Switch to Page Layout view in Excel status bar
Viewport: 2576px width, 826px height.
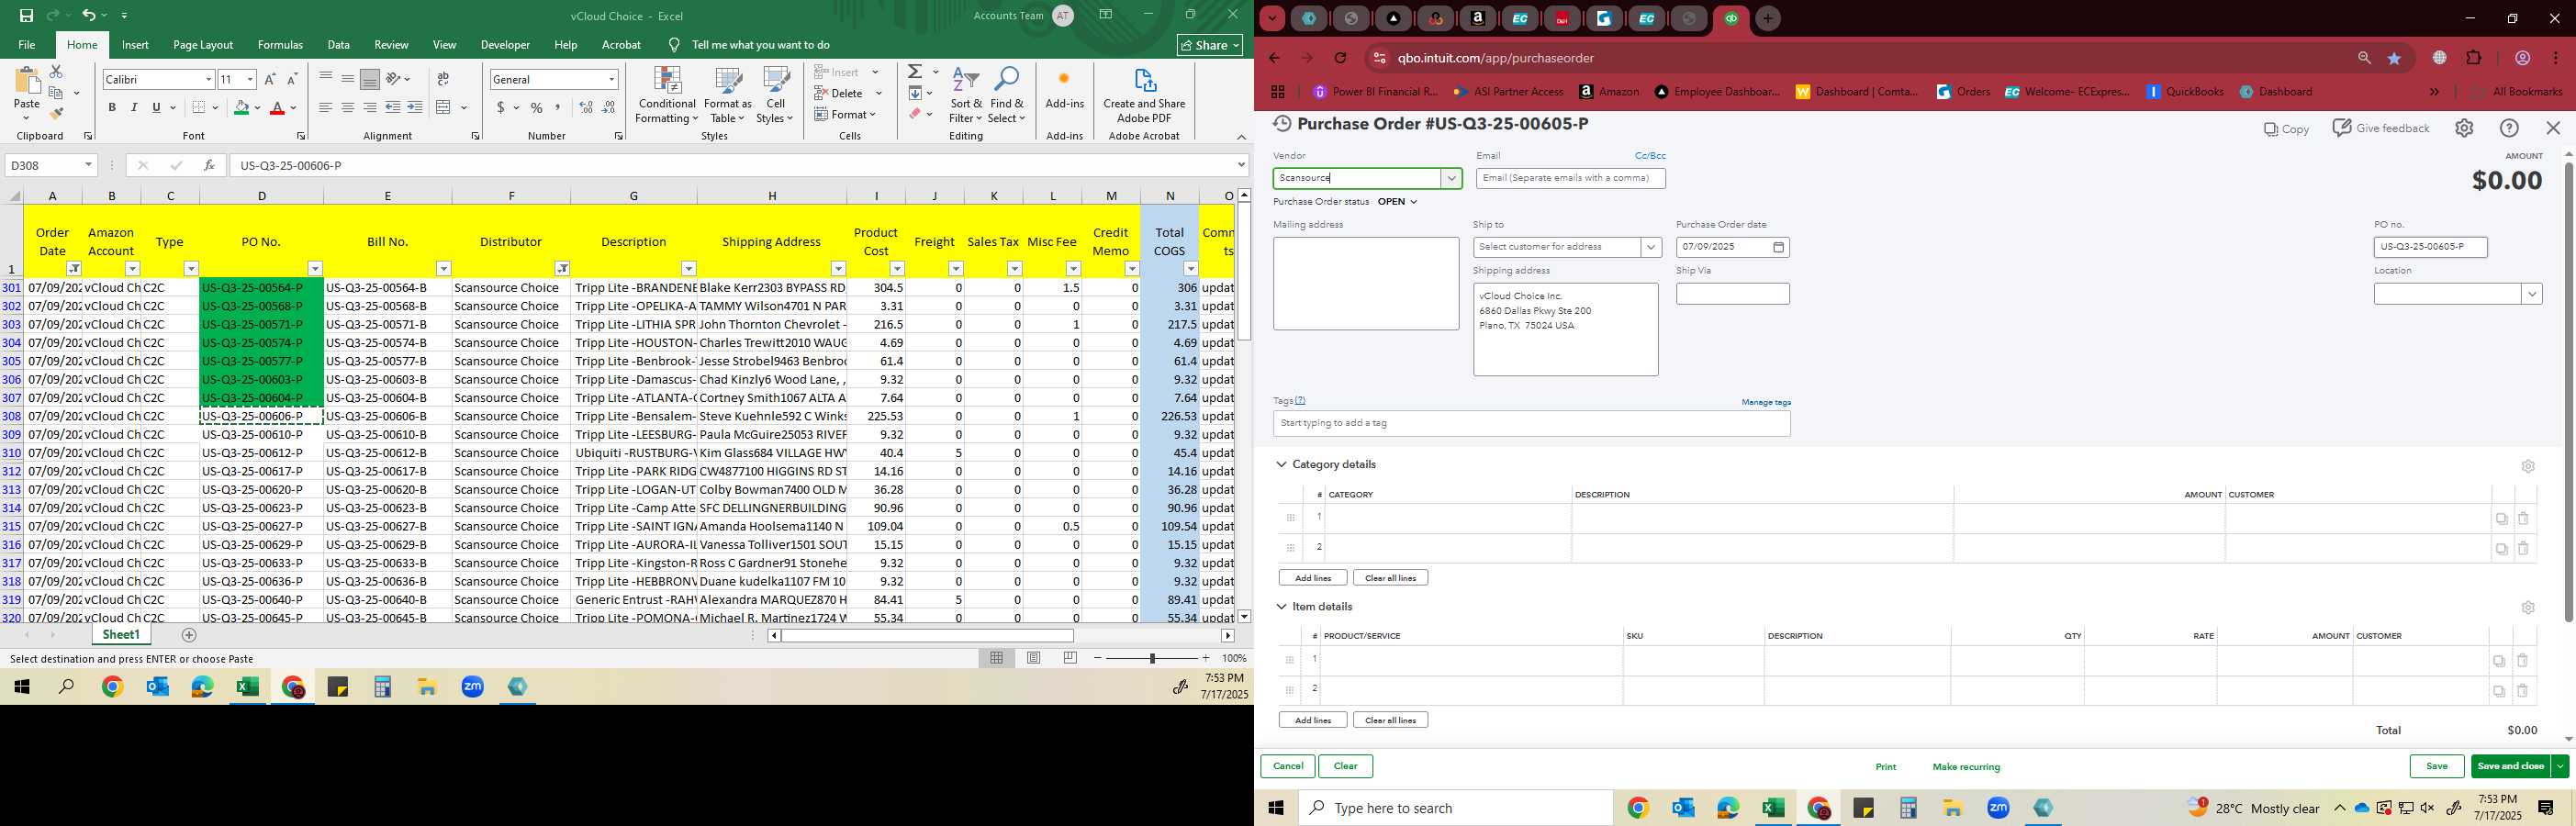coord(1034,658)
